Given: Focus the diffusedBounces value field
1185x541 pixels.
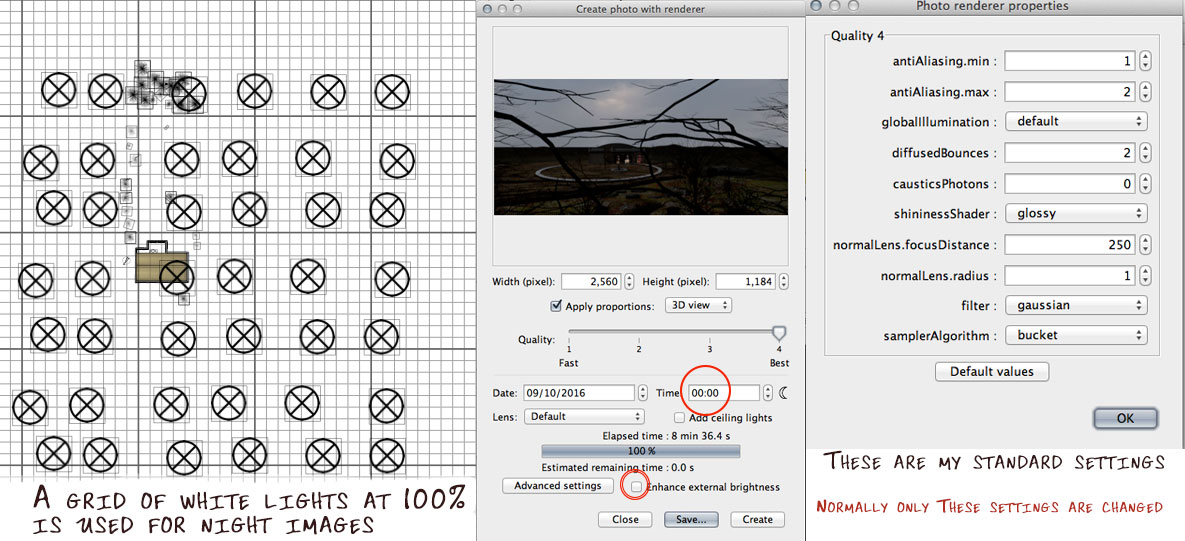Looking at the screenshot, I should click(x=1070, y=153).
